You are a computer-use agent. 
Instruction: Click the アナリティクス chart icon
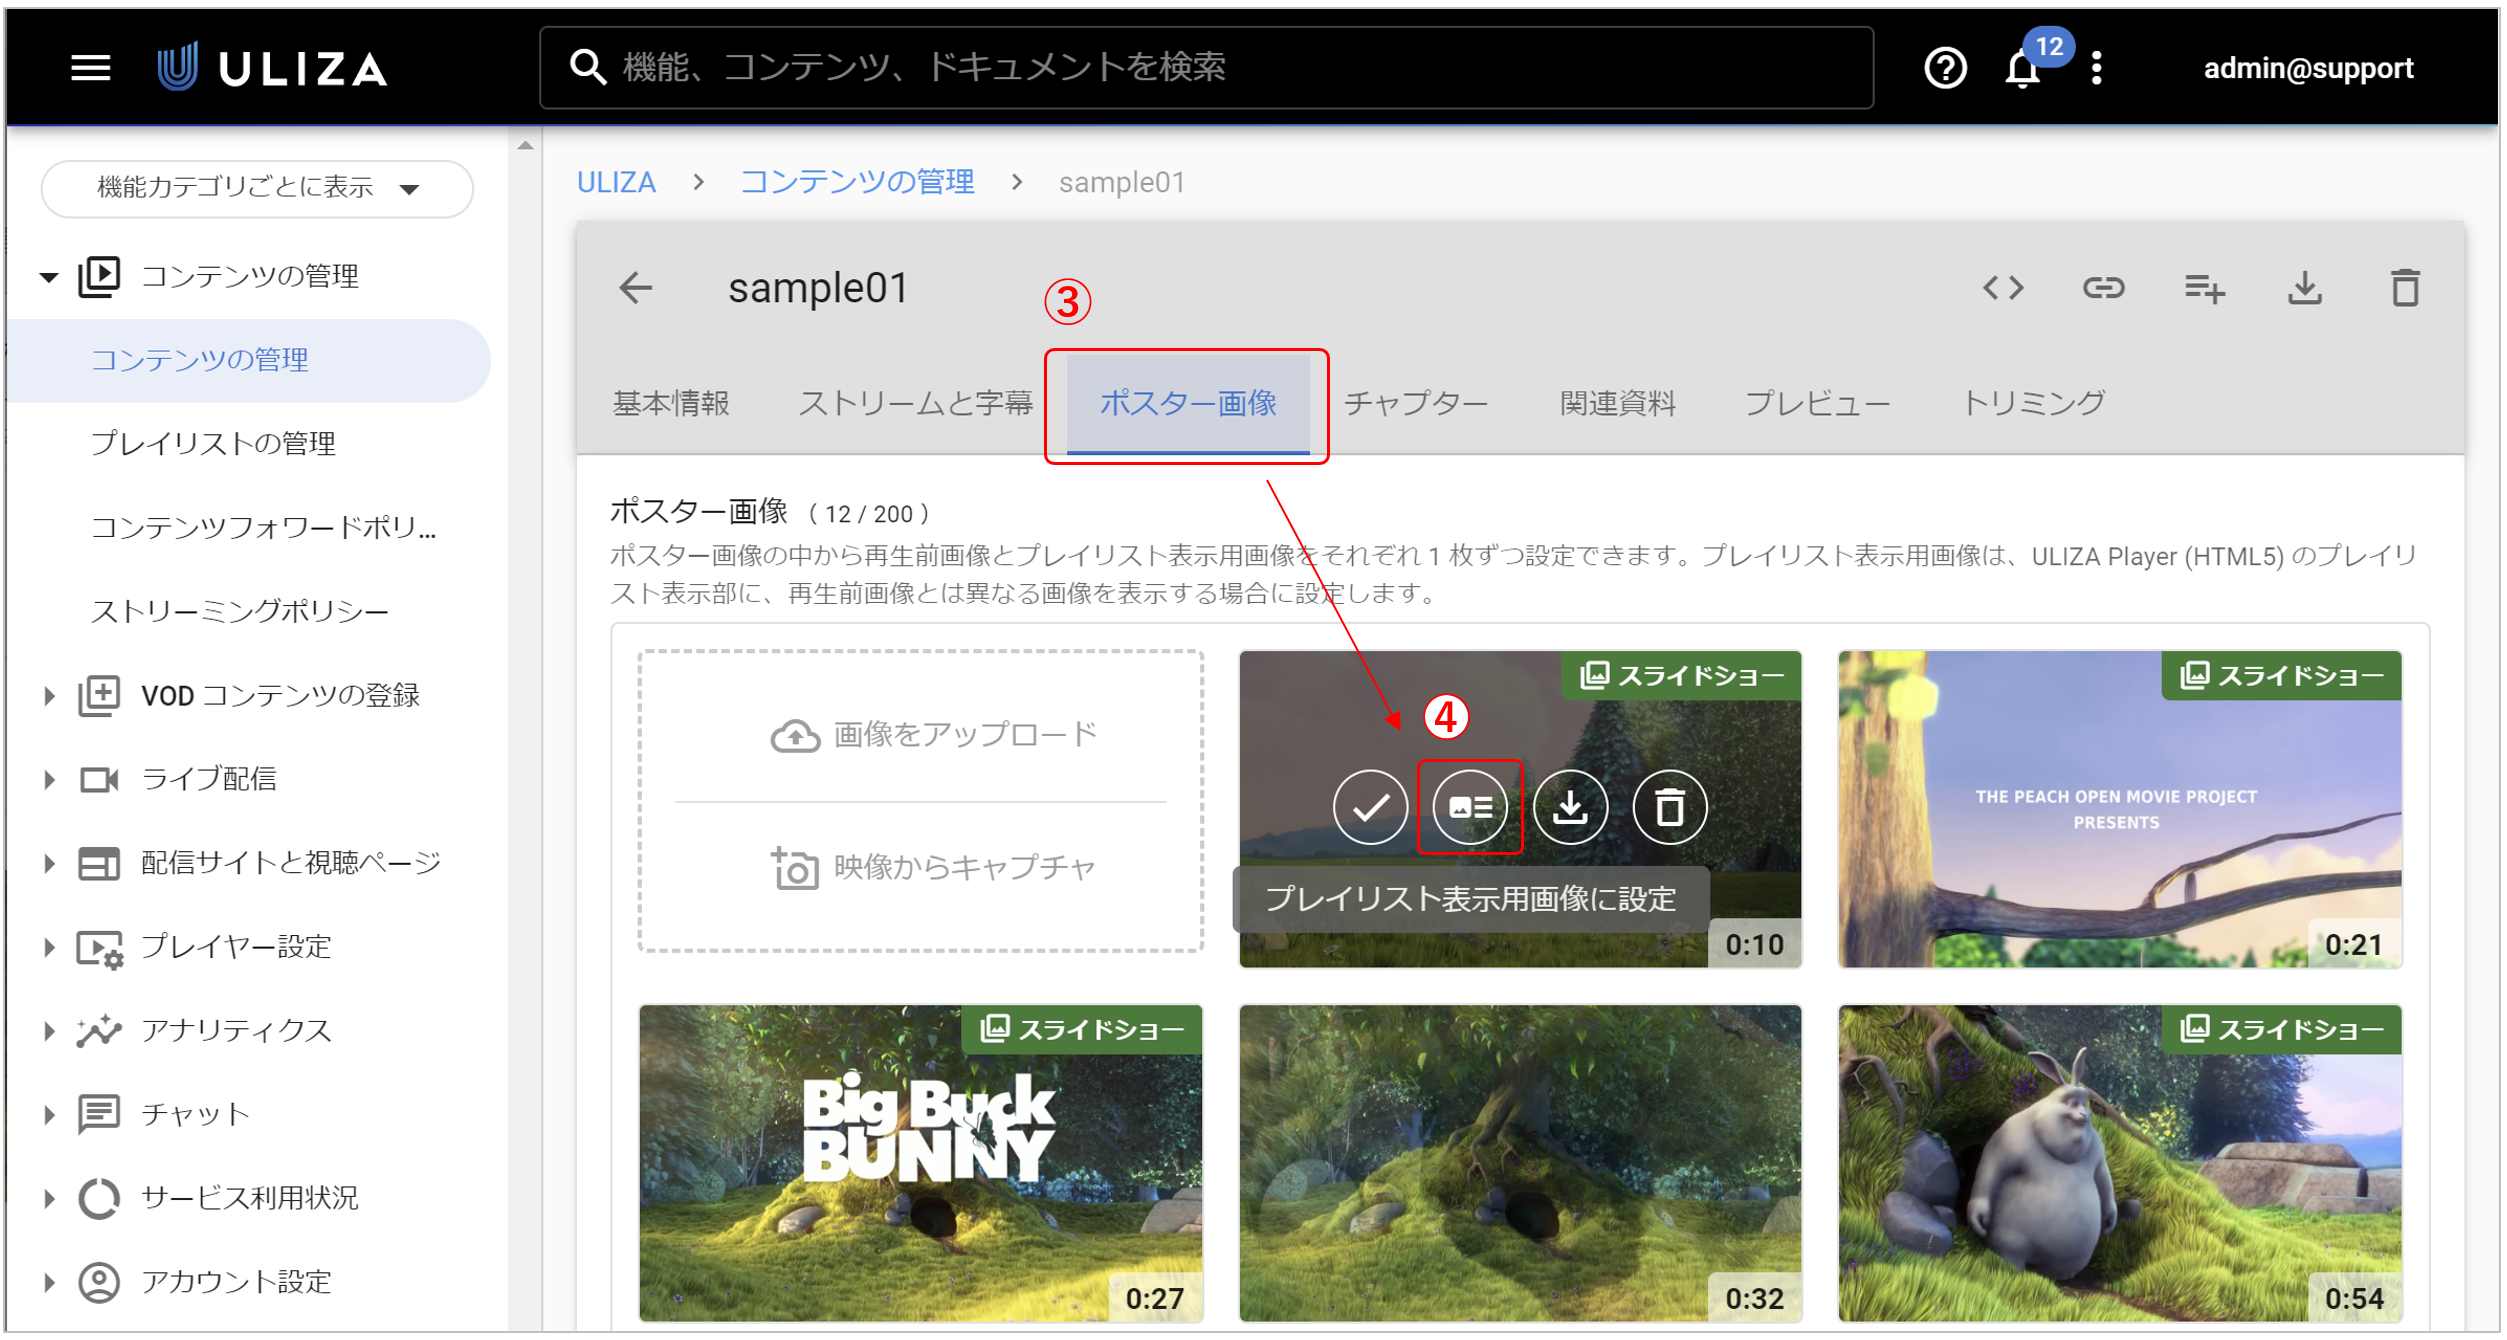pos(99,1030)
